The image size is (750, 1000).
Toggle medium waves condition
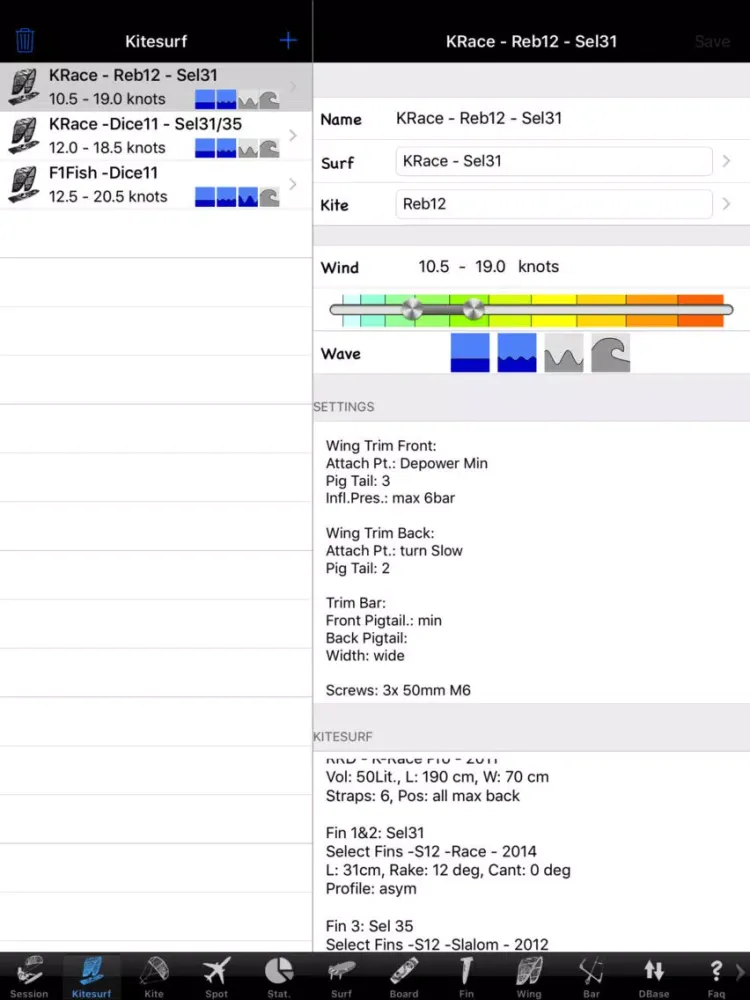tap(564, 353)
